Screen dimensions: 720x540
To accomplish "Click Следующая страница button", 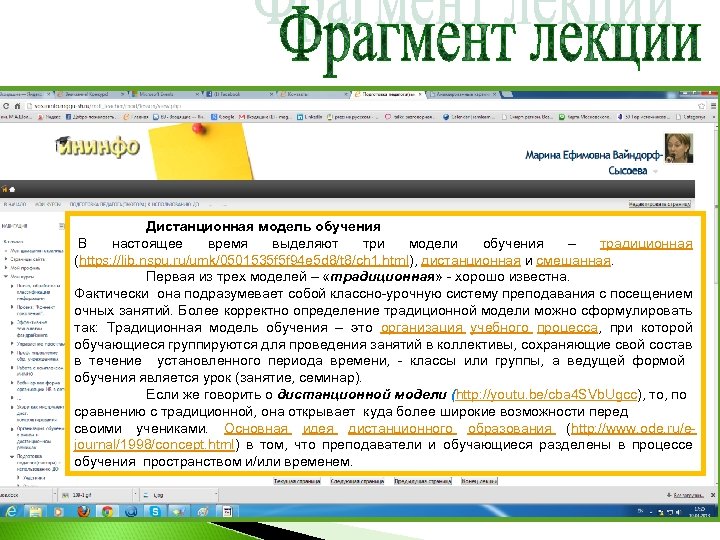I will (357, 481).
